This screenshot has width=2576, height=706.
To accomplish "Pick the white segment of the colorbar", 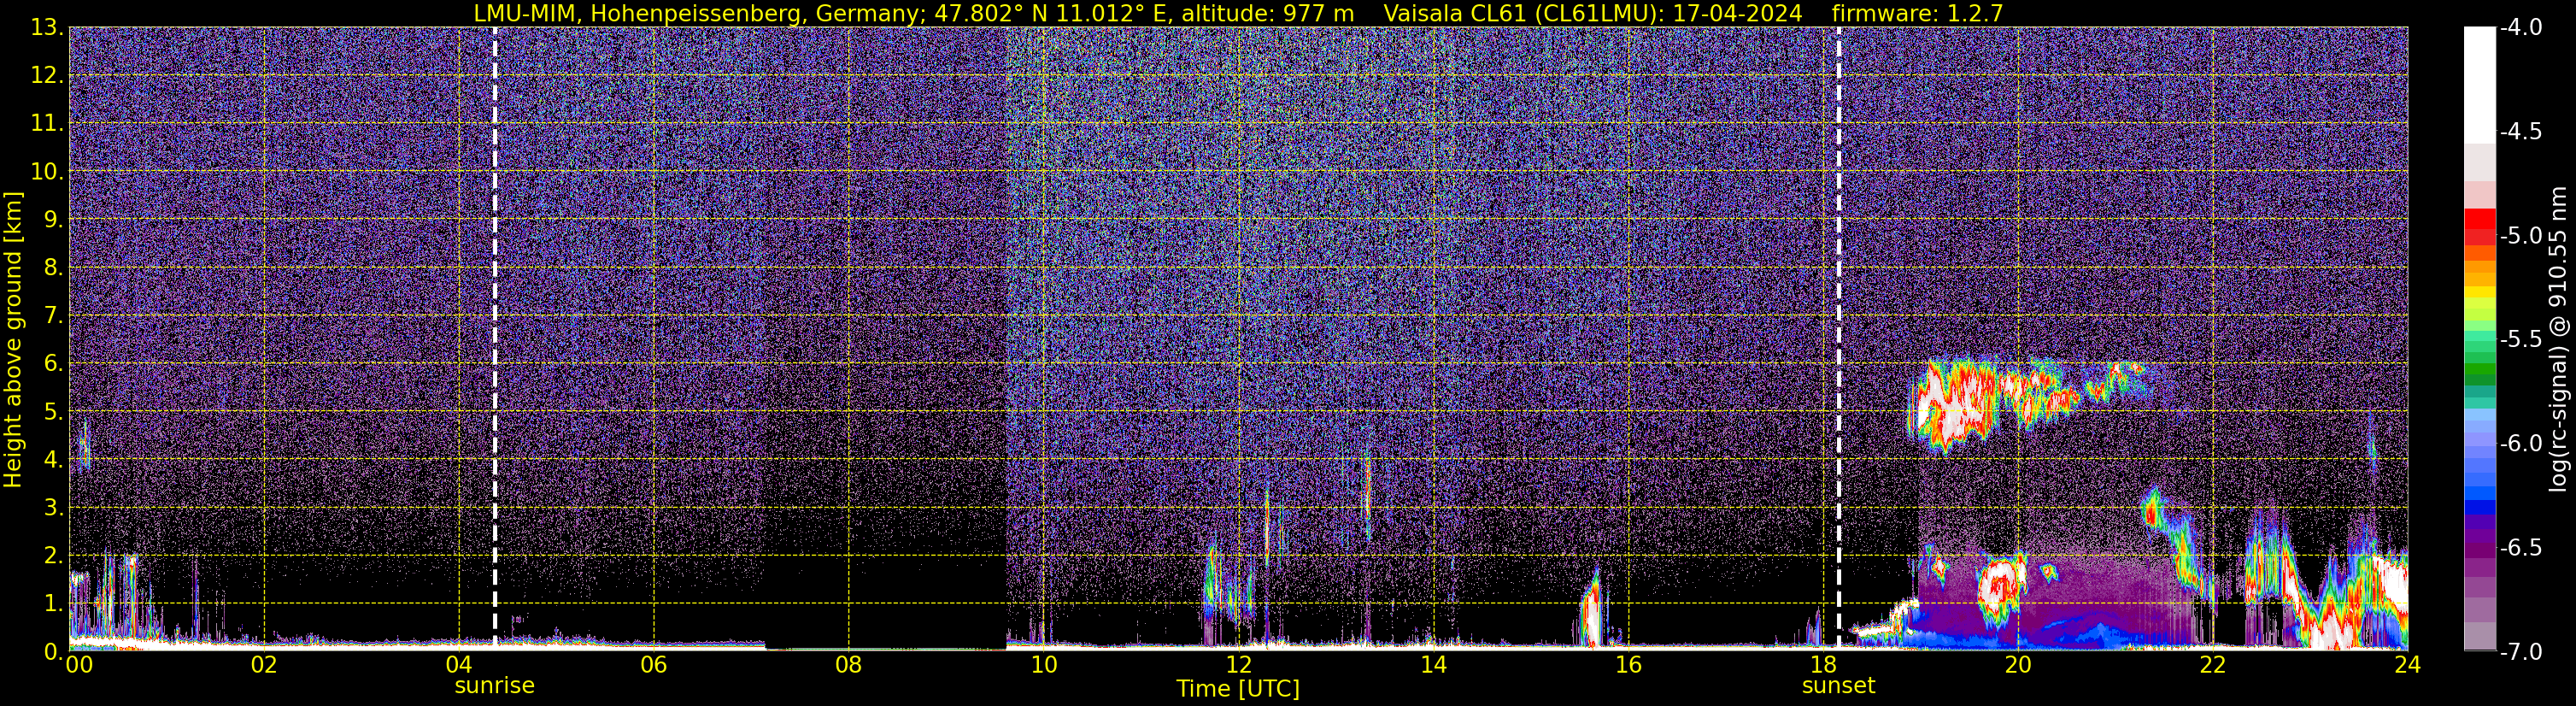I will point(2479,85).
